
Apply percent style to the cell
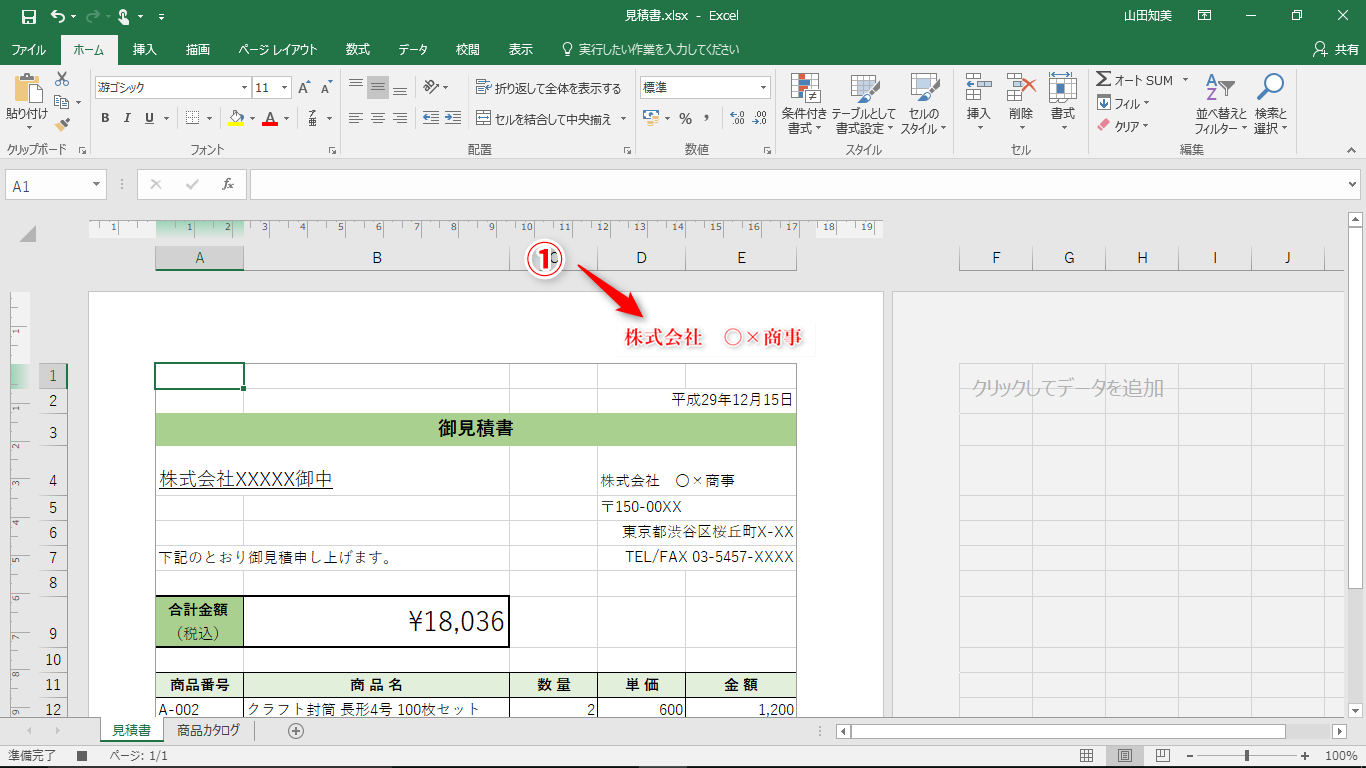pyautogui.click(x=685, y=118)
